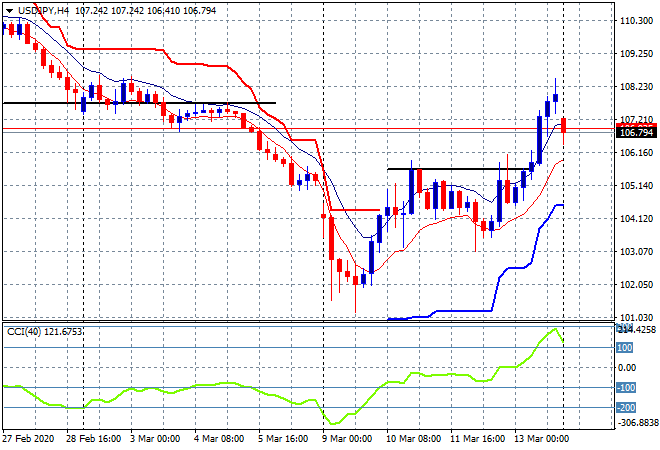Click the CCI minimum value -306.8838
The width and height of the screenshot is (660, 450).
pyautogui.click(x=638, y=422)
